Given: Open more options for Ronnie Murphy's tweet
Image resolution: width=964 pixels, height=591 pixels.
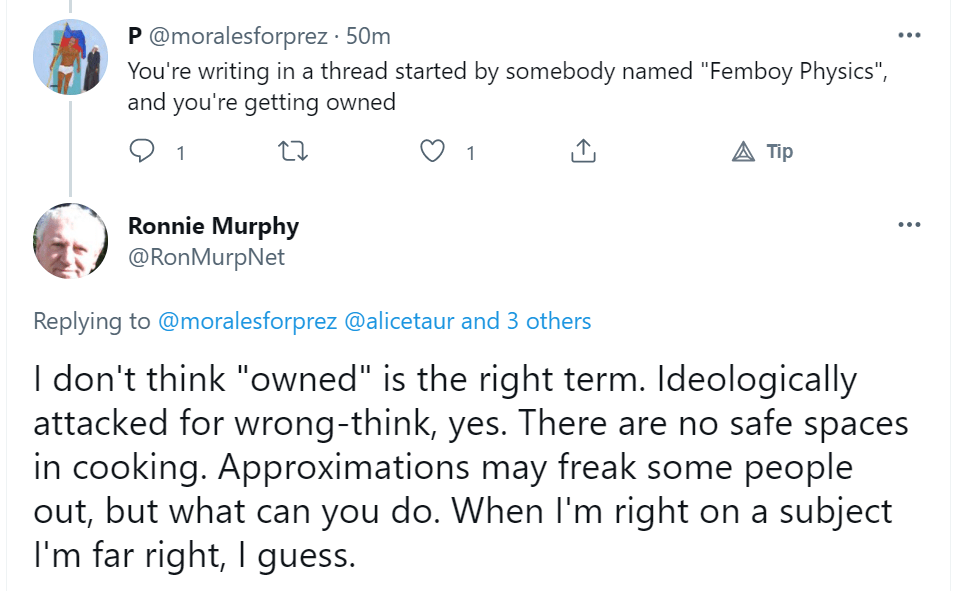Looking at the screenshot, I should point(908,224).
